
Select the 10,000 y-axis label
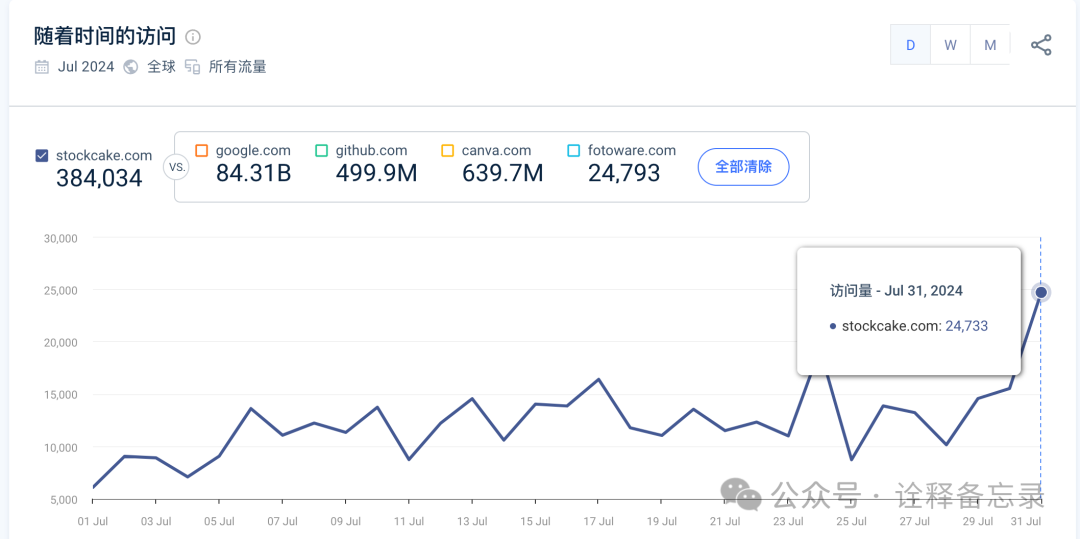pos(61,447)
